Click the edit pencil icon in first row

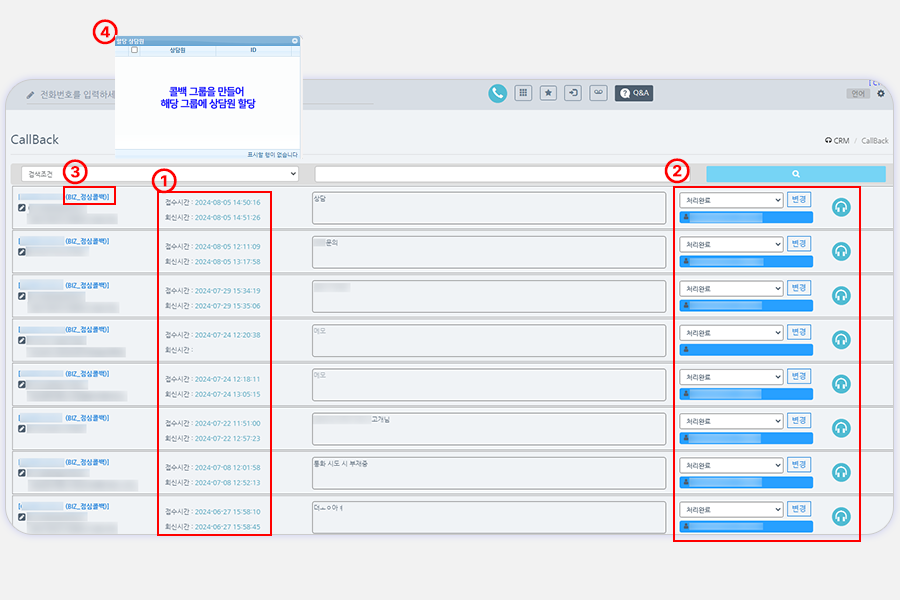click(22, 209)
